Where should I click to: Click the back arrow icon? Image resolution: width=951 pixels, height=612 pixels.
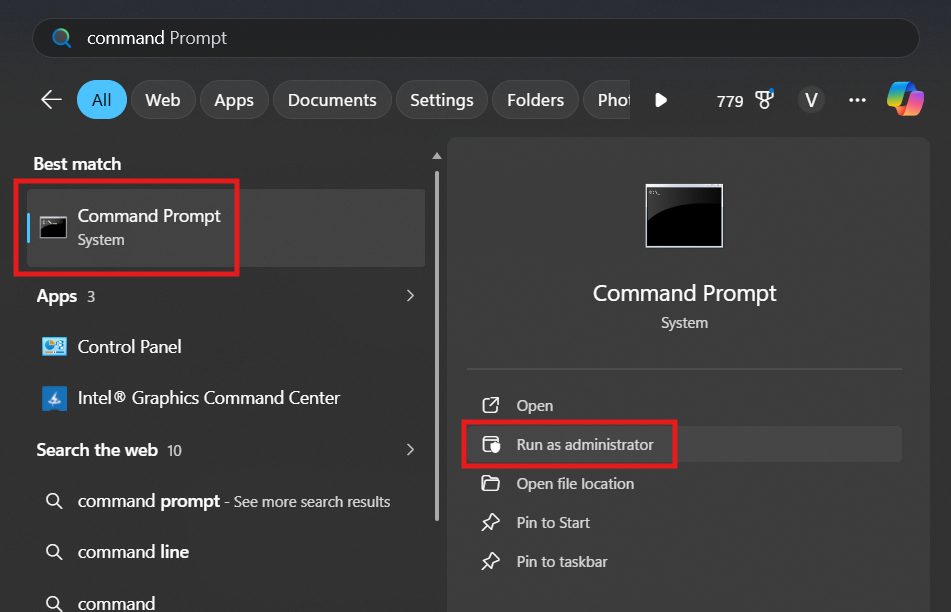[x=51, y=100]
